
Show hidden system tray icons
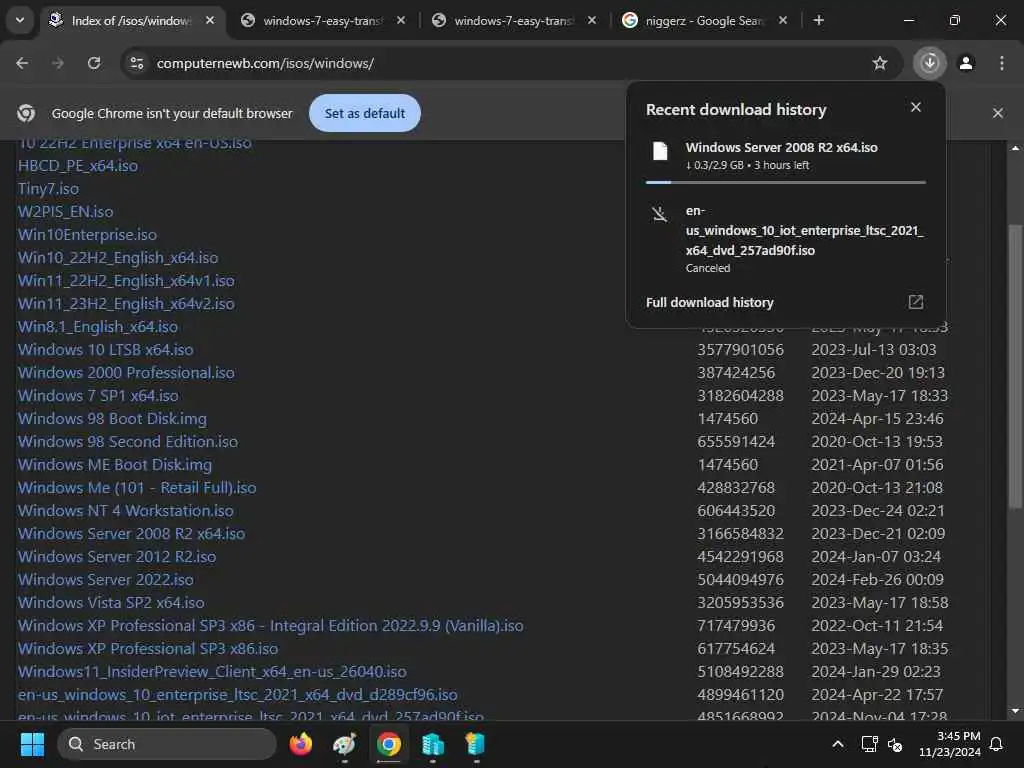(837, 744)
